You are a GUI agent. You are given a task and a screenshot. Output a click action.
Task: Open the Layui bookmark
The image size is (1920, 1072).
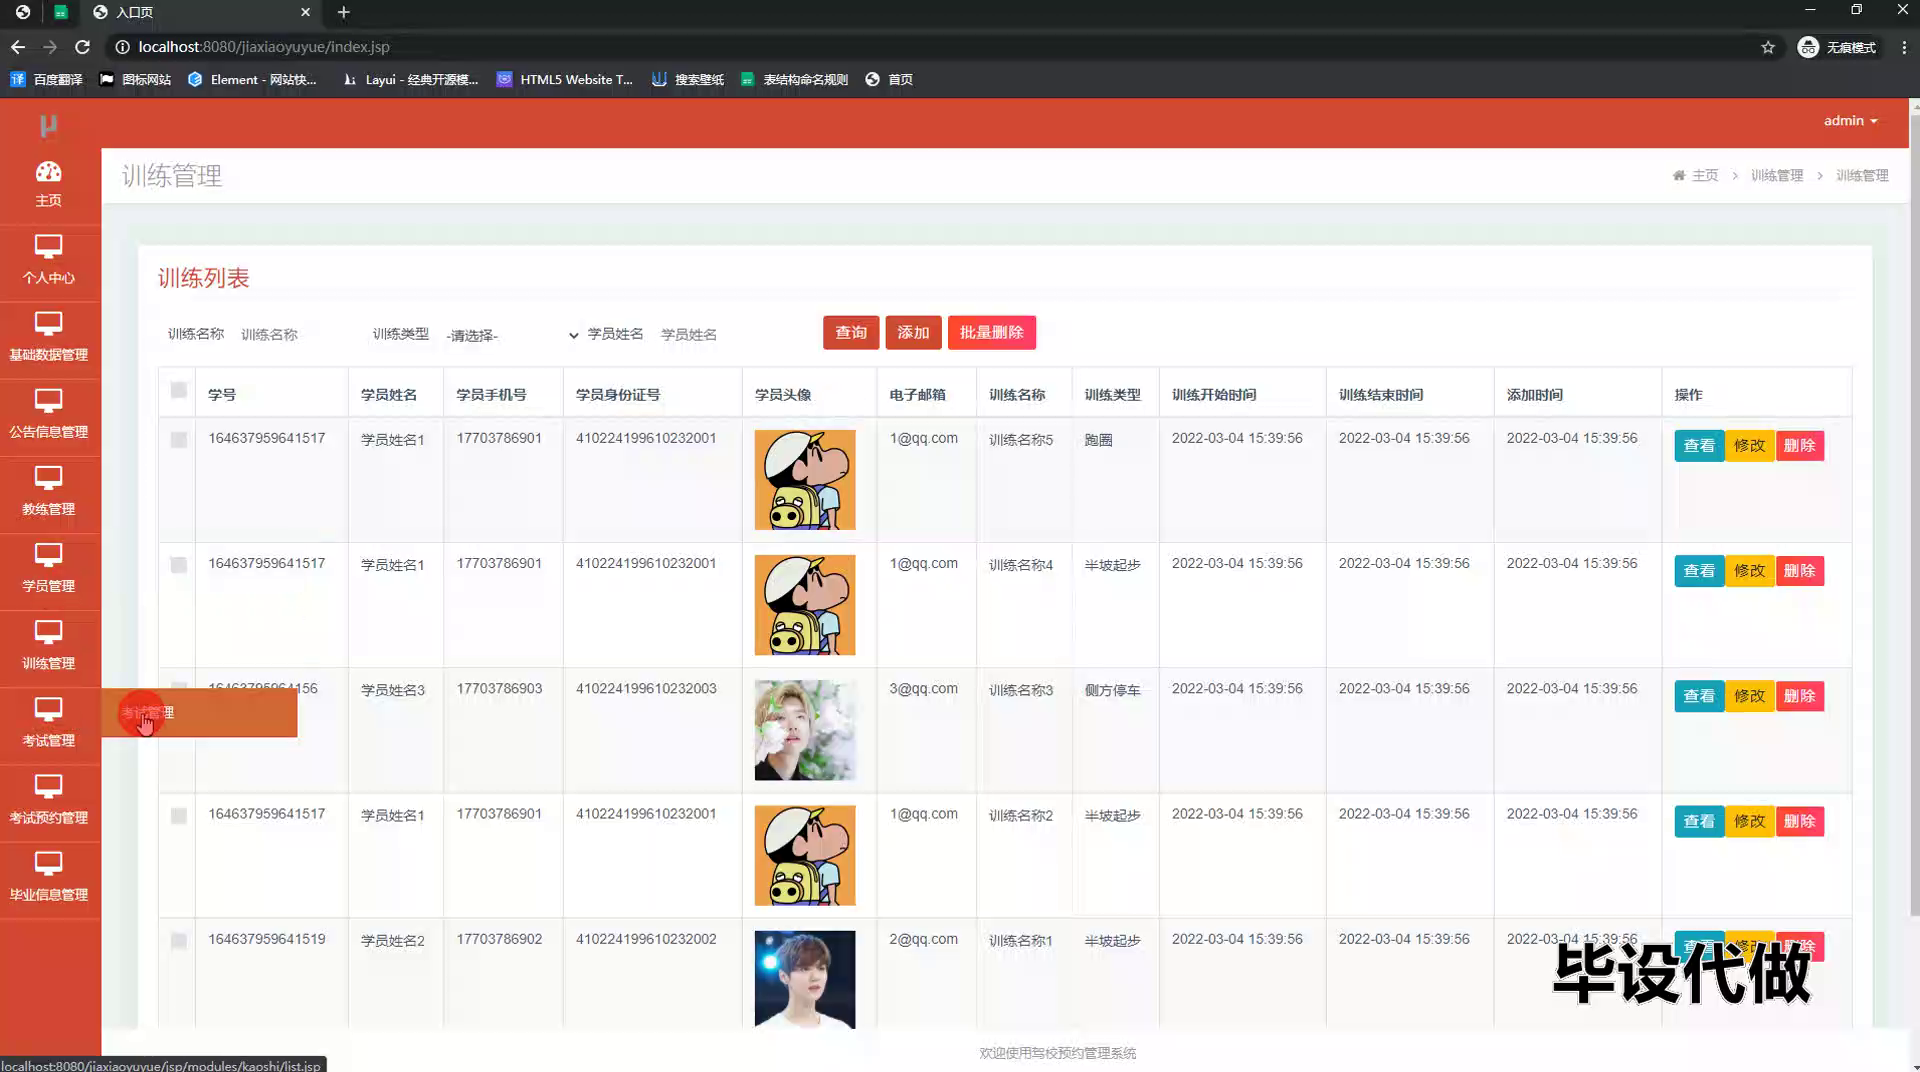(x=410, y=79)
